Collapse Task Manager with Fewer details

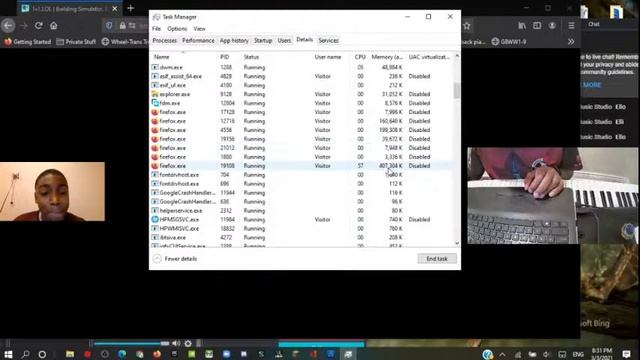[x=175, y=259]
